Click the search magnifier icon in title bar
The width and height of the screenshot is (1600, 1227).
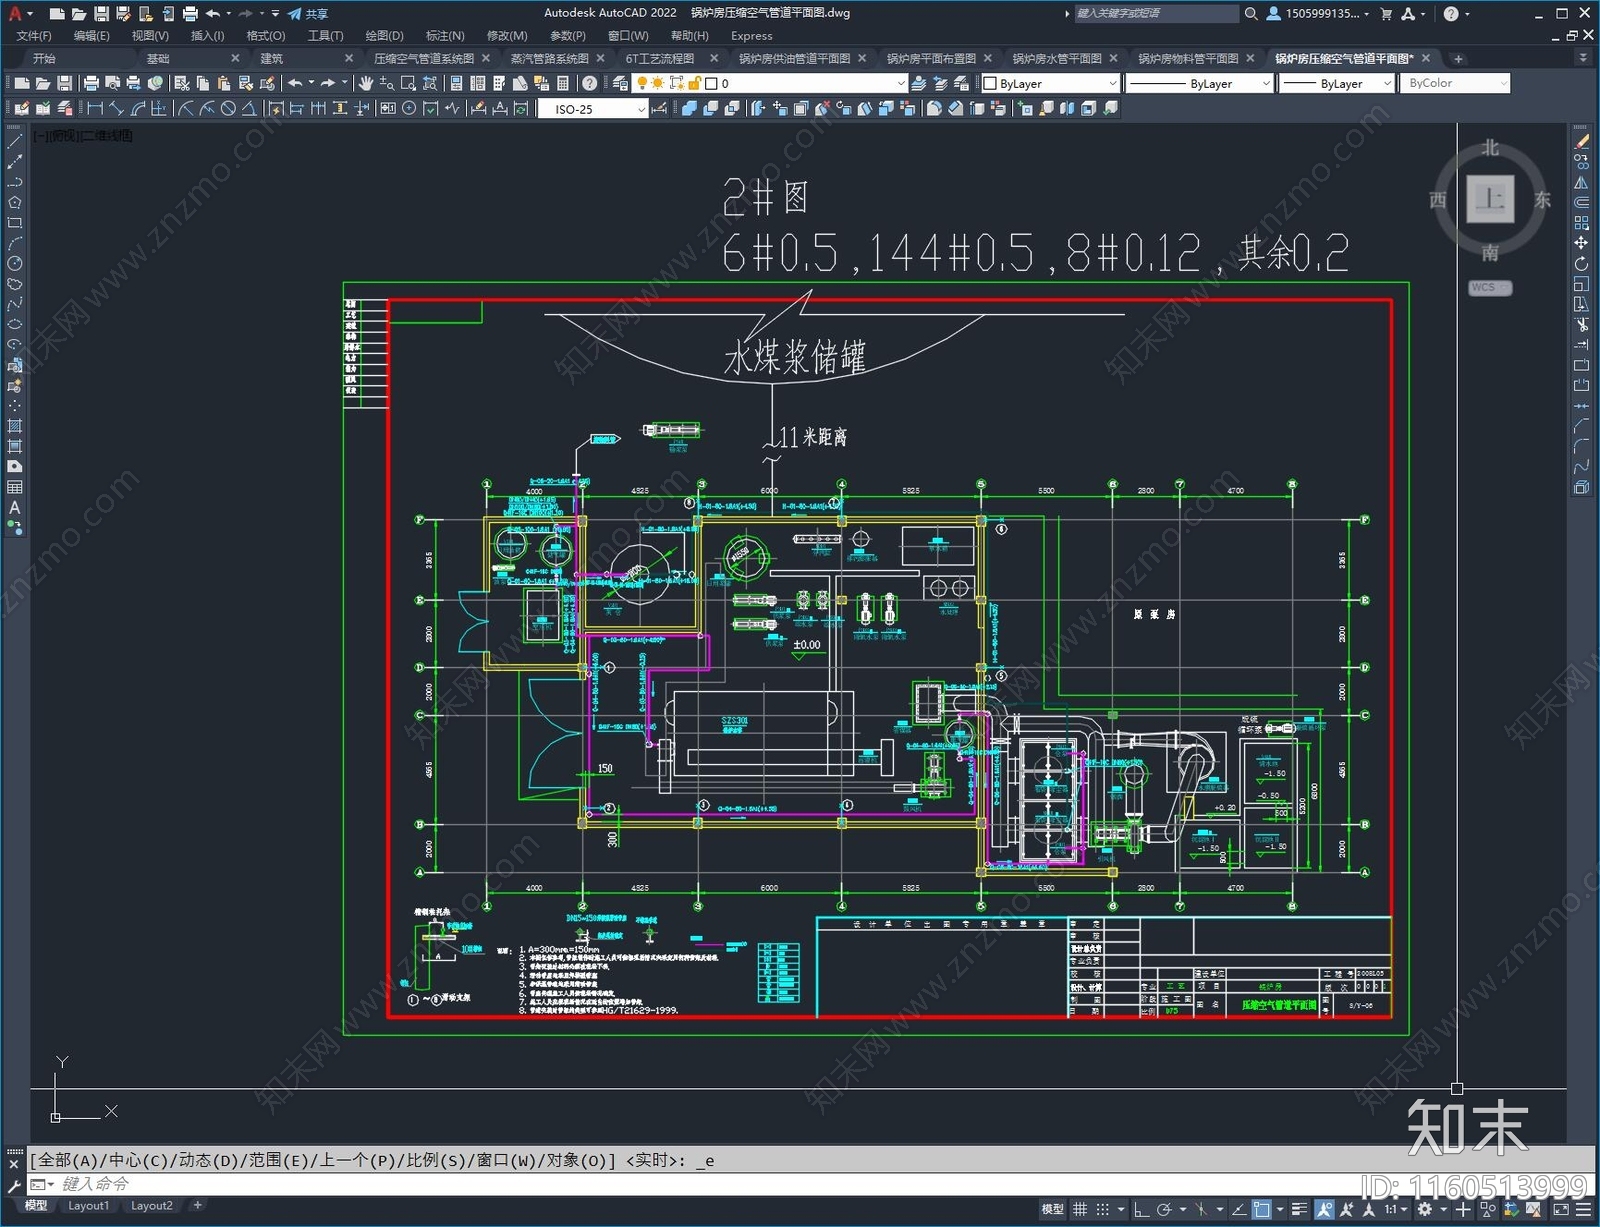[x=1250, y=14]
